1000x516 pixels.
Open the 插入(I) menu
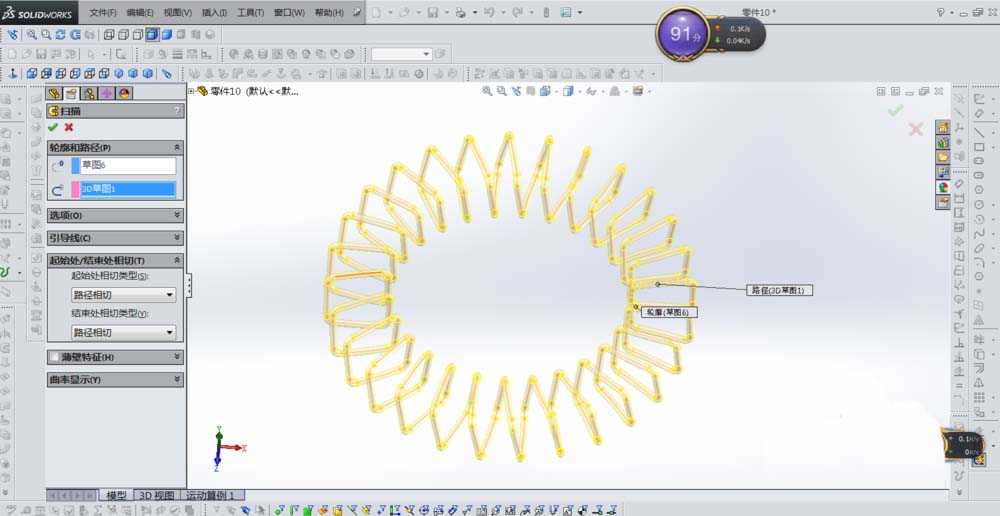[x=214, y=13]
